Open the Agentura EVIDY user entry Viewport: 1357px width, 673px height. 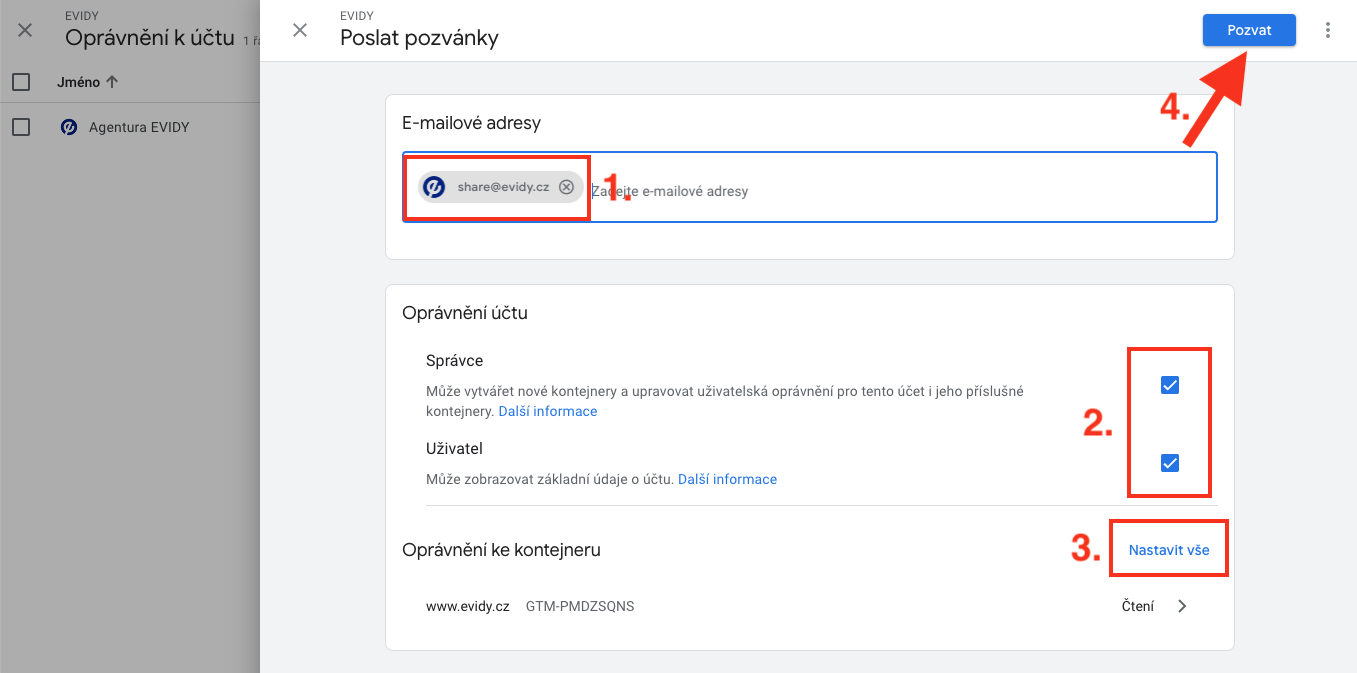[x=139, y=127]
